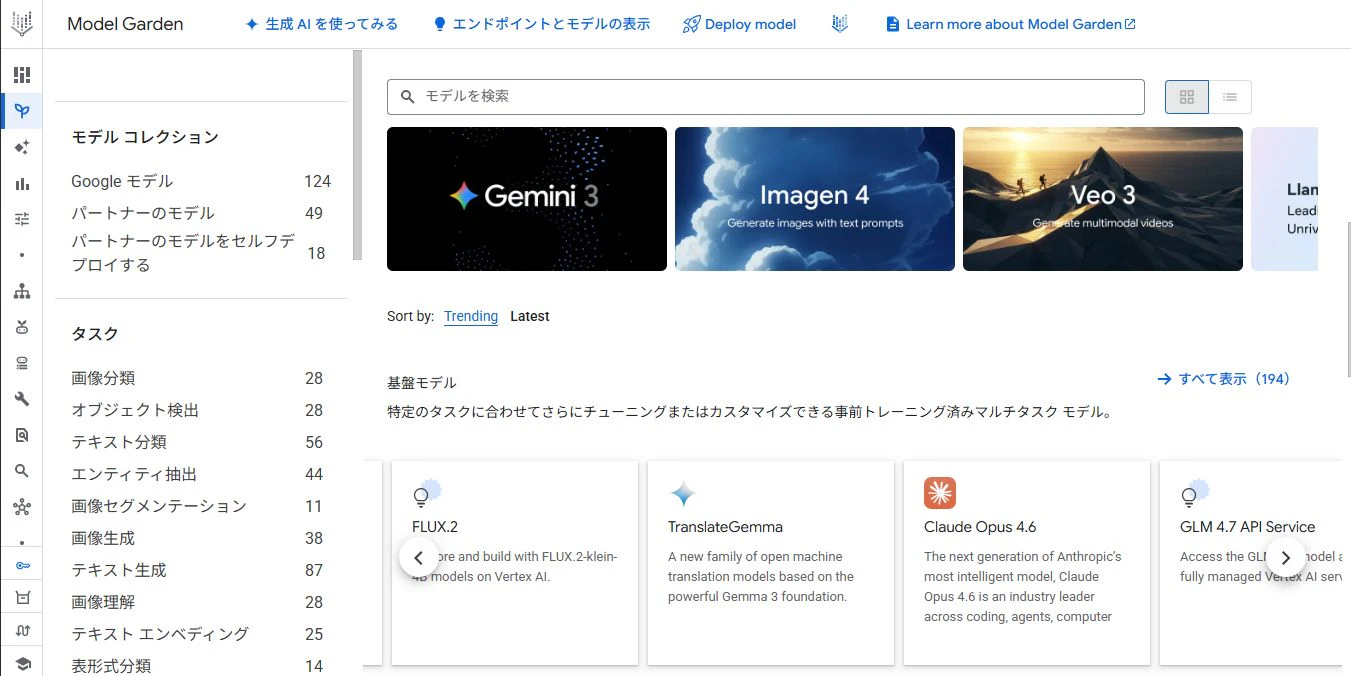Open the Dashboard grid icon in sidebar
Image resolution: width=1351 pixels, height=676 pixels.
coord(22,75)
